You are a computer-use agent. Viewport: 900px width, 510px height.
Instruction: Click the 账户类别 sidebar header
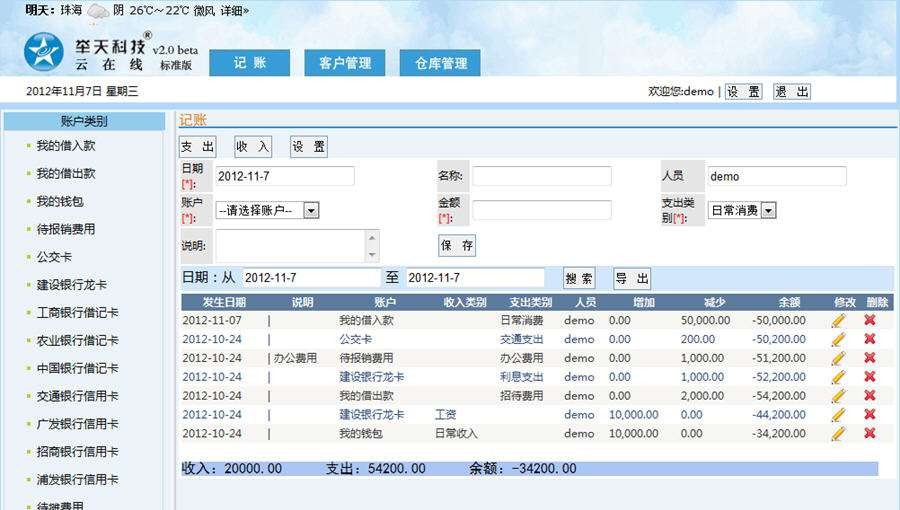point(84,121)
